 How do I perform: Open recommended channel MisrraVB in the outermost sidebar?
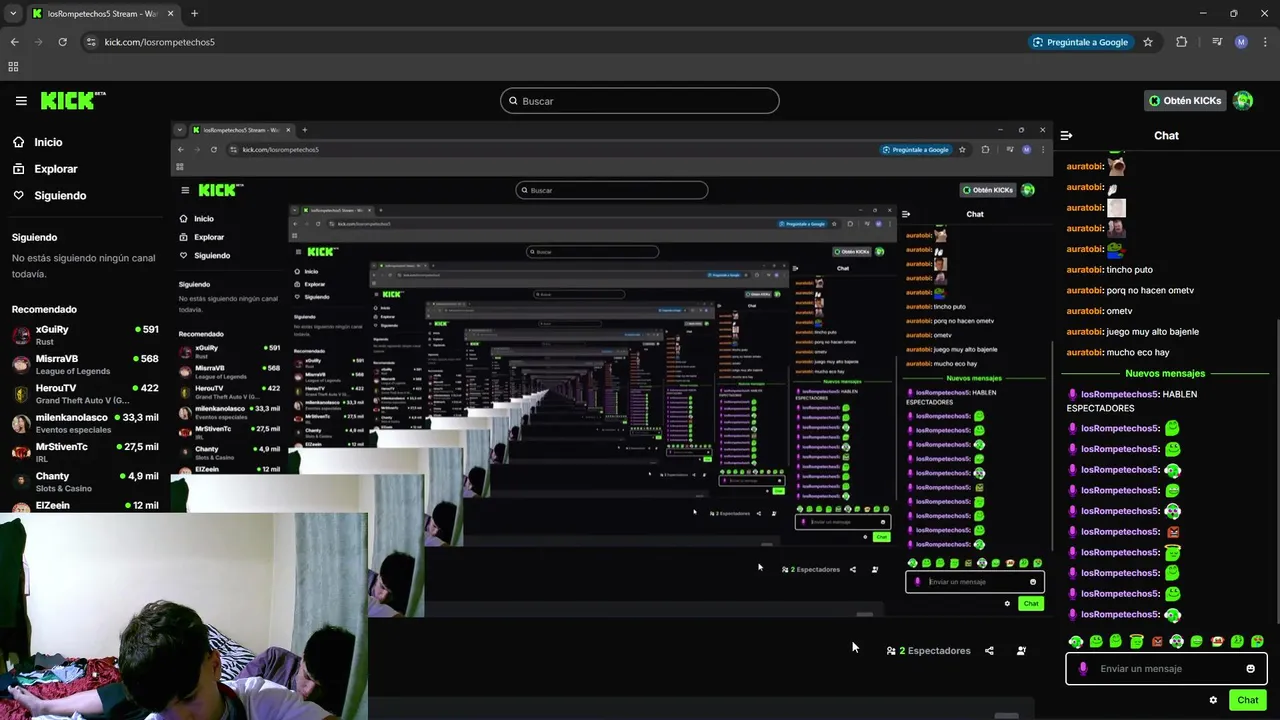tap(85, 364)
